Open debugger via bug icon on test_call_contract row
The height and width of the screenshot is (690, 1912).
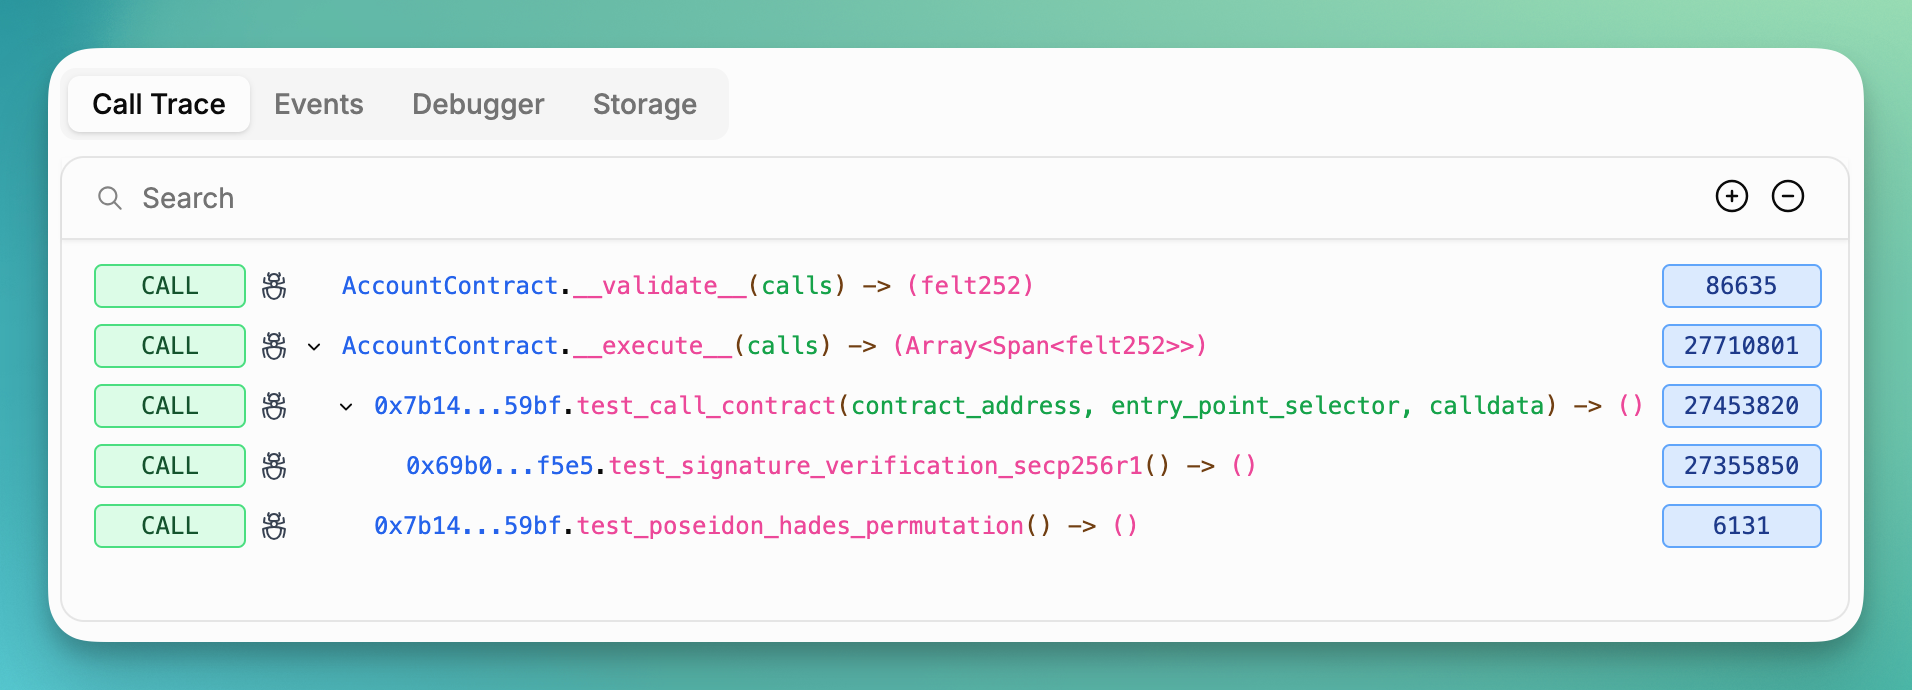274,406
